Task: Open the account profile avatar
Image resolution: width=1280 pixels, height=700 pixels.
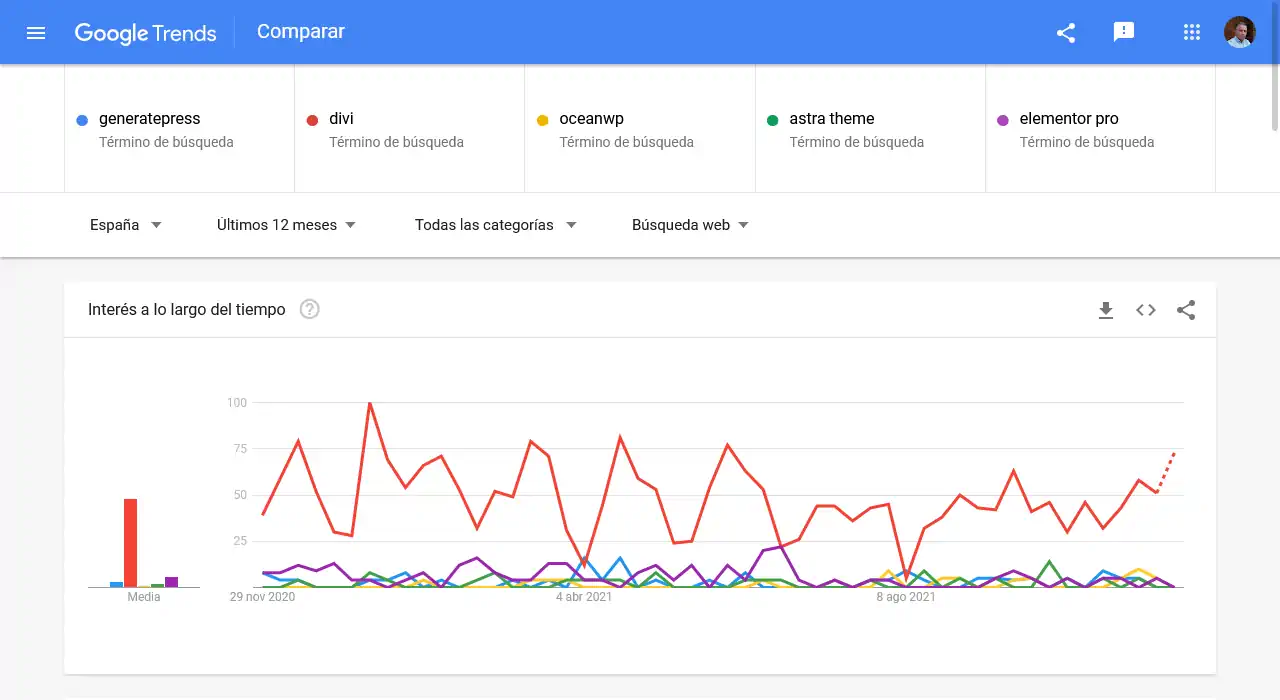Action: 1240,32
